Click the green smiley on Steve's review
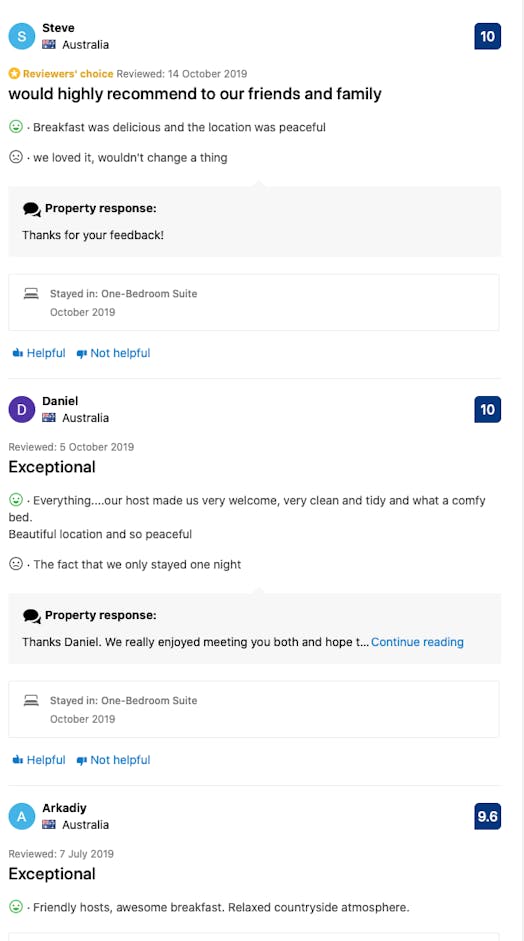This screenshot has height=941, width=524. [16, 127]
